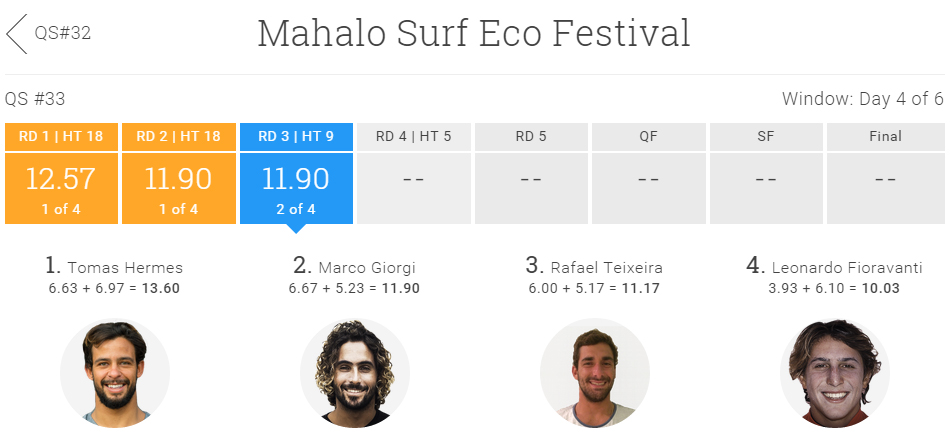This screenshot has height=446, width=950.
Task: Switch to the Final round tab
Action: (885, 136)
